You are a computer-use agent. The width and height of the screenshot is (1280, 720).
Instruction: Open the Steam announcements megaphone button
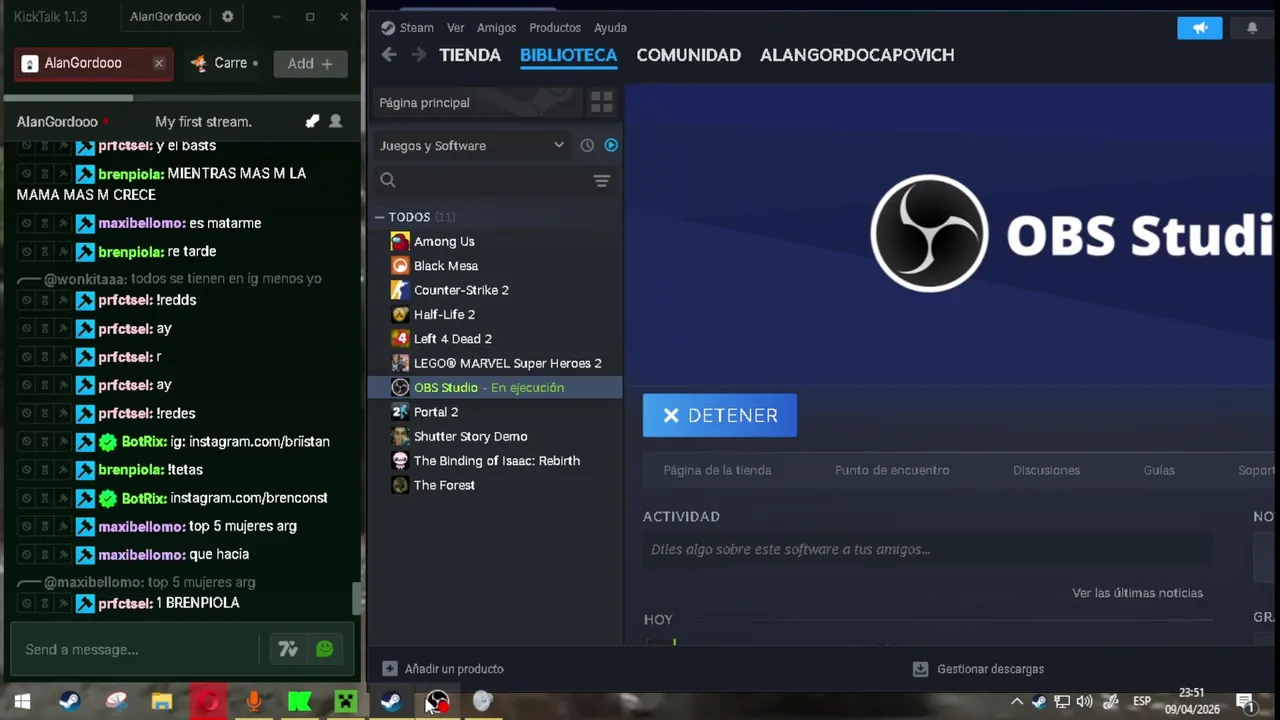[x=1200, y=28]
